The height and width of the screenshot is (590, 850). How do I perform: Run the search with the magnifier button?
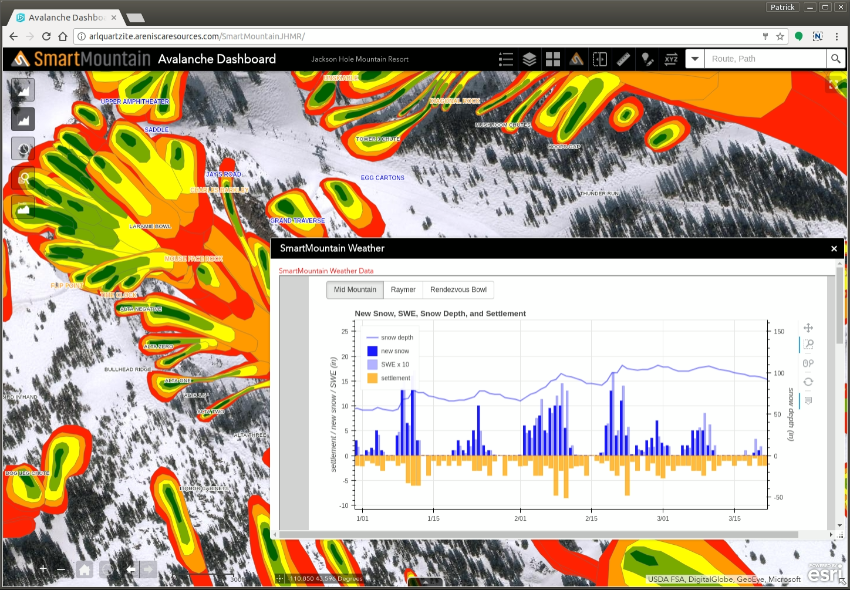(835, 59)
